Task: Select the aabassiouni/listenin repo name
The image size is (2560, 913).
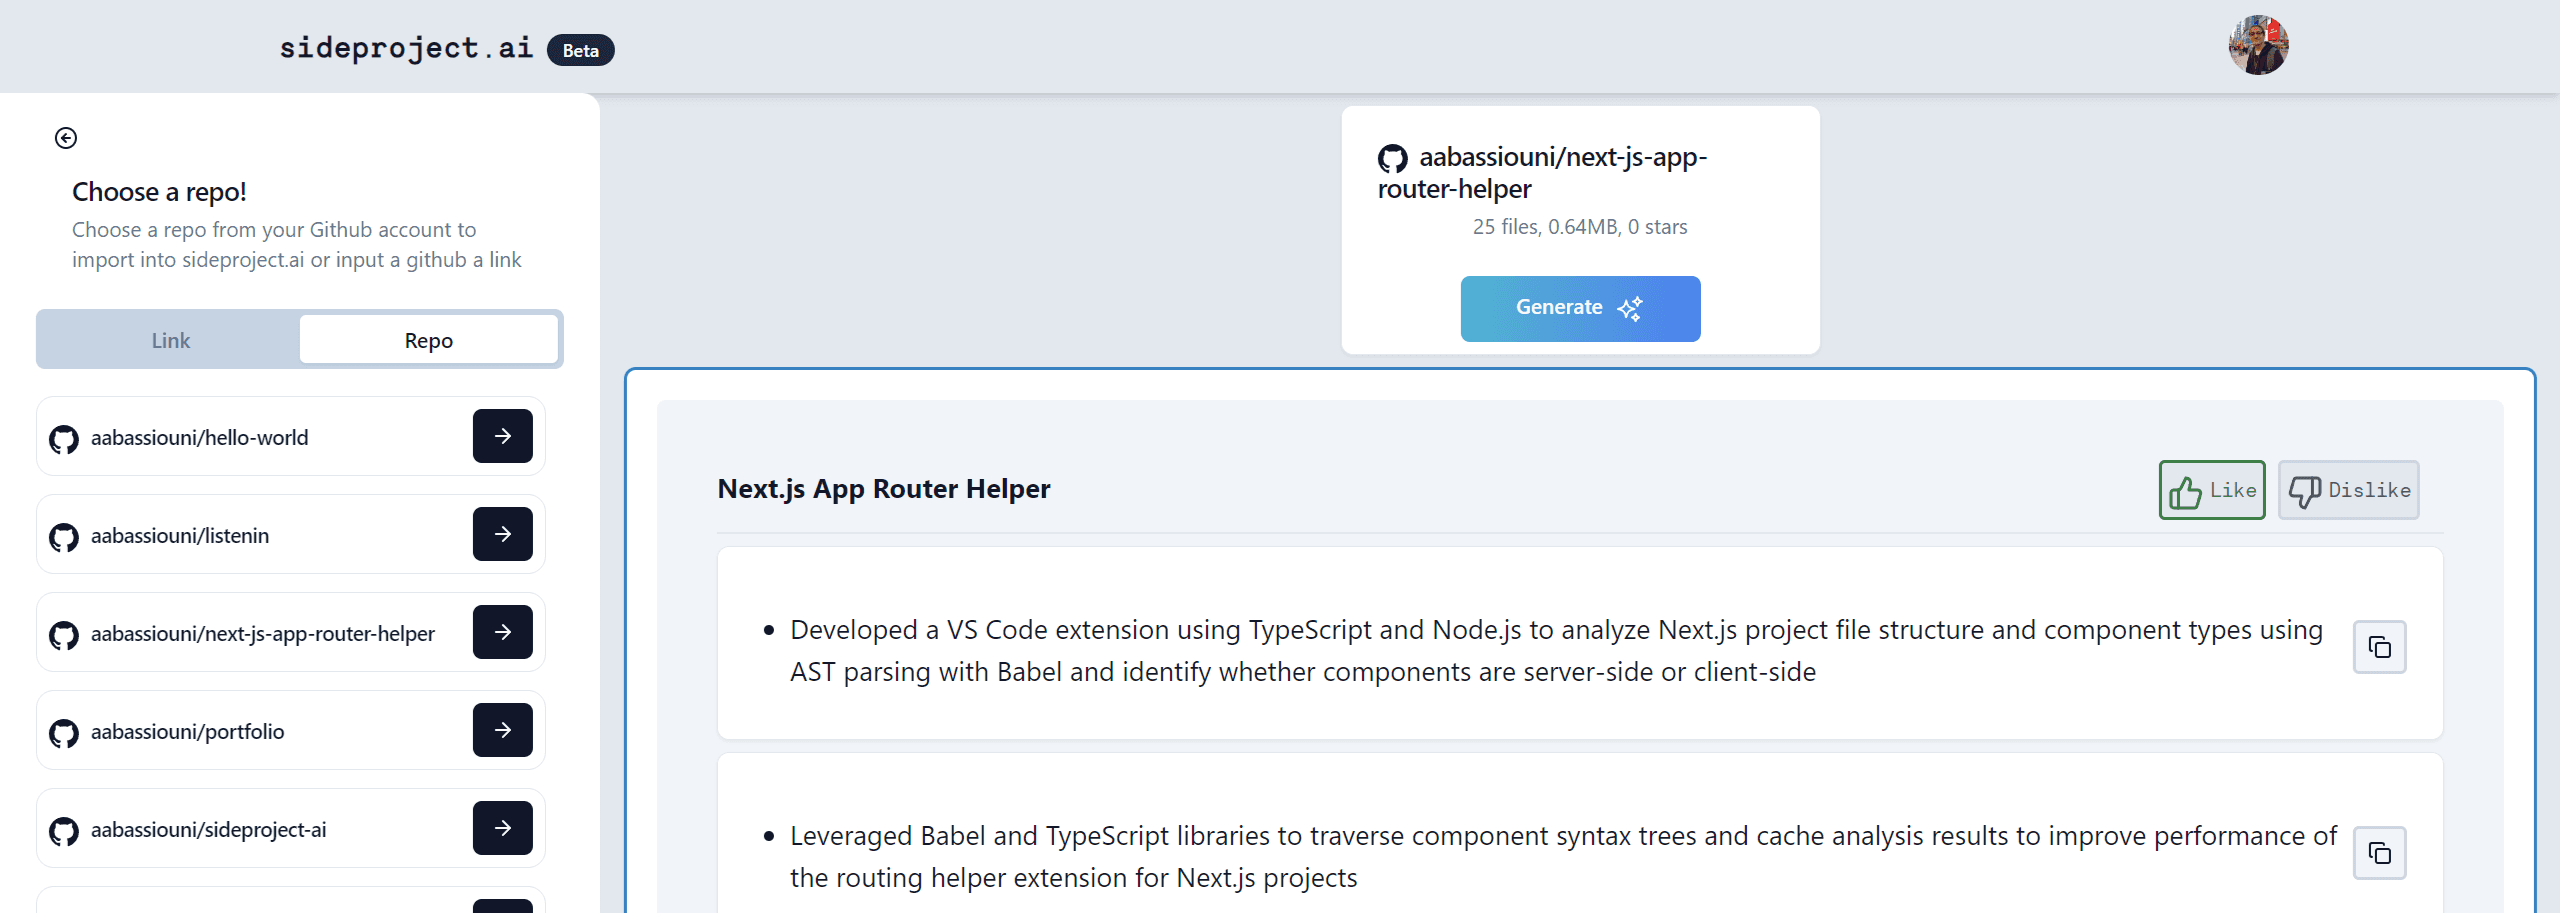Action: (180, 536)
